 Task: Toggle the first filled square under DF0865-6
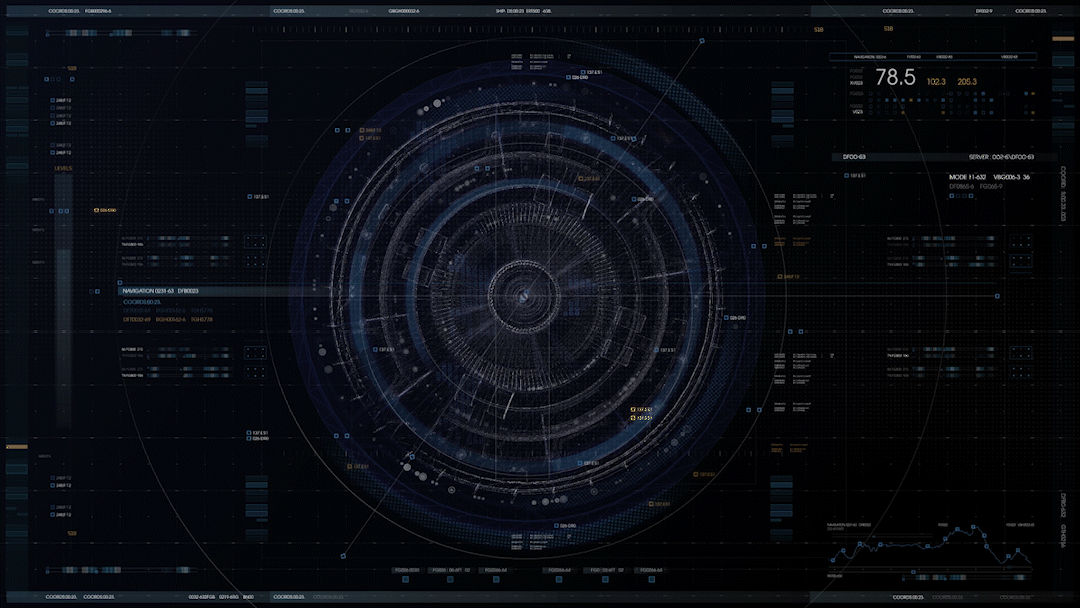coord(952,196)
